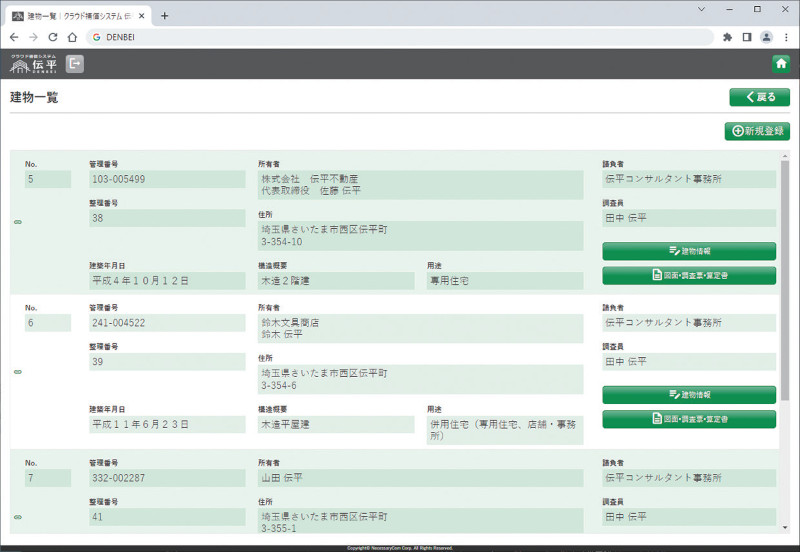
Task: Click the 戻る back button
Action: pyautogui.click(x=759, y=97)
